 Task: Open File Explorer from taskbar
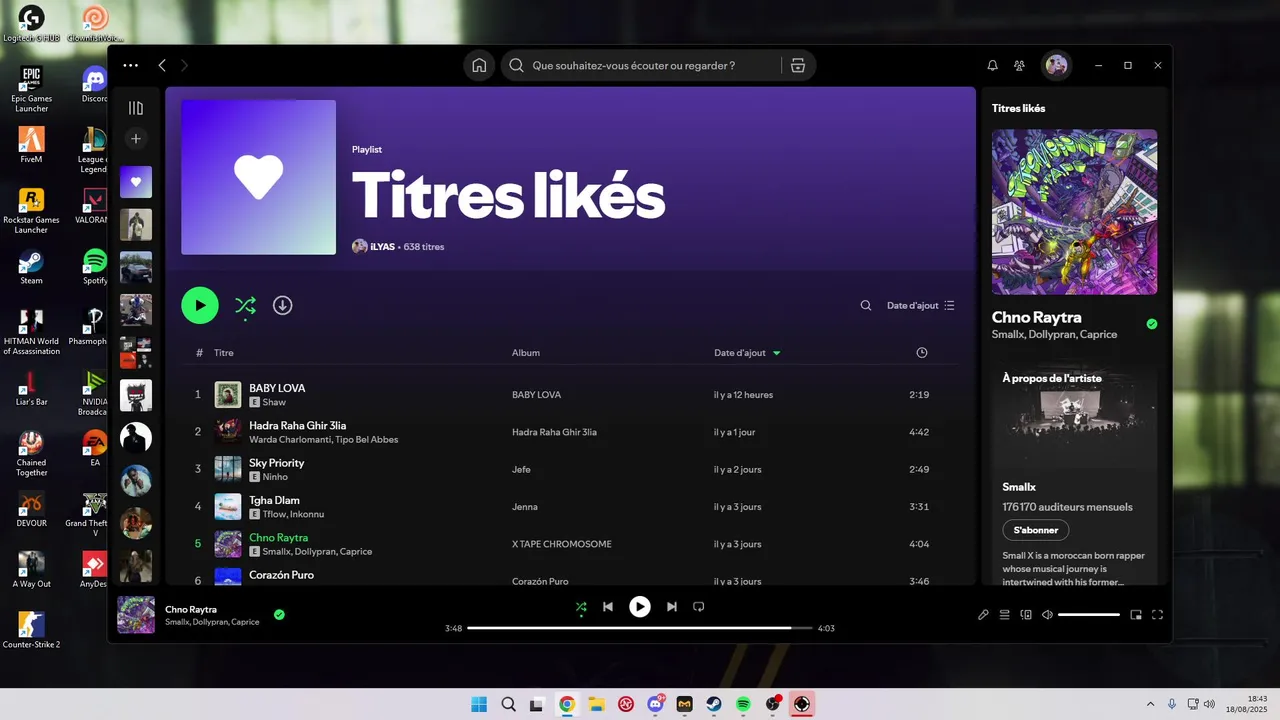pos(596,704)
